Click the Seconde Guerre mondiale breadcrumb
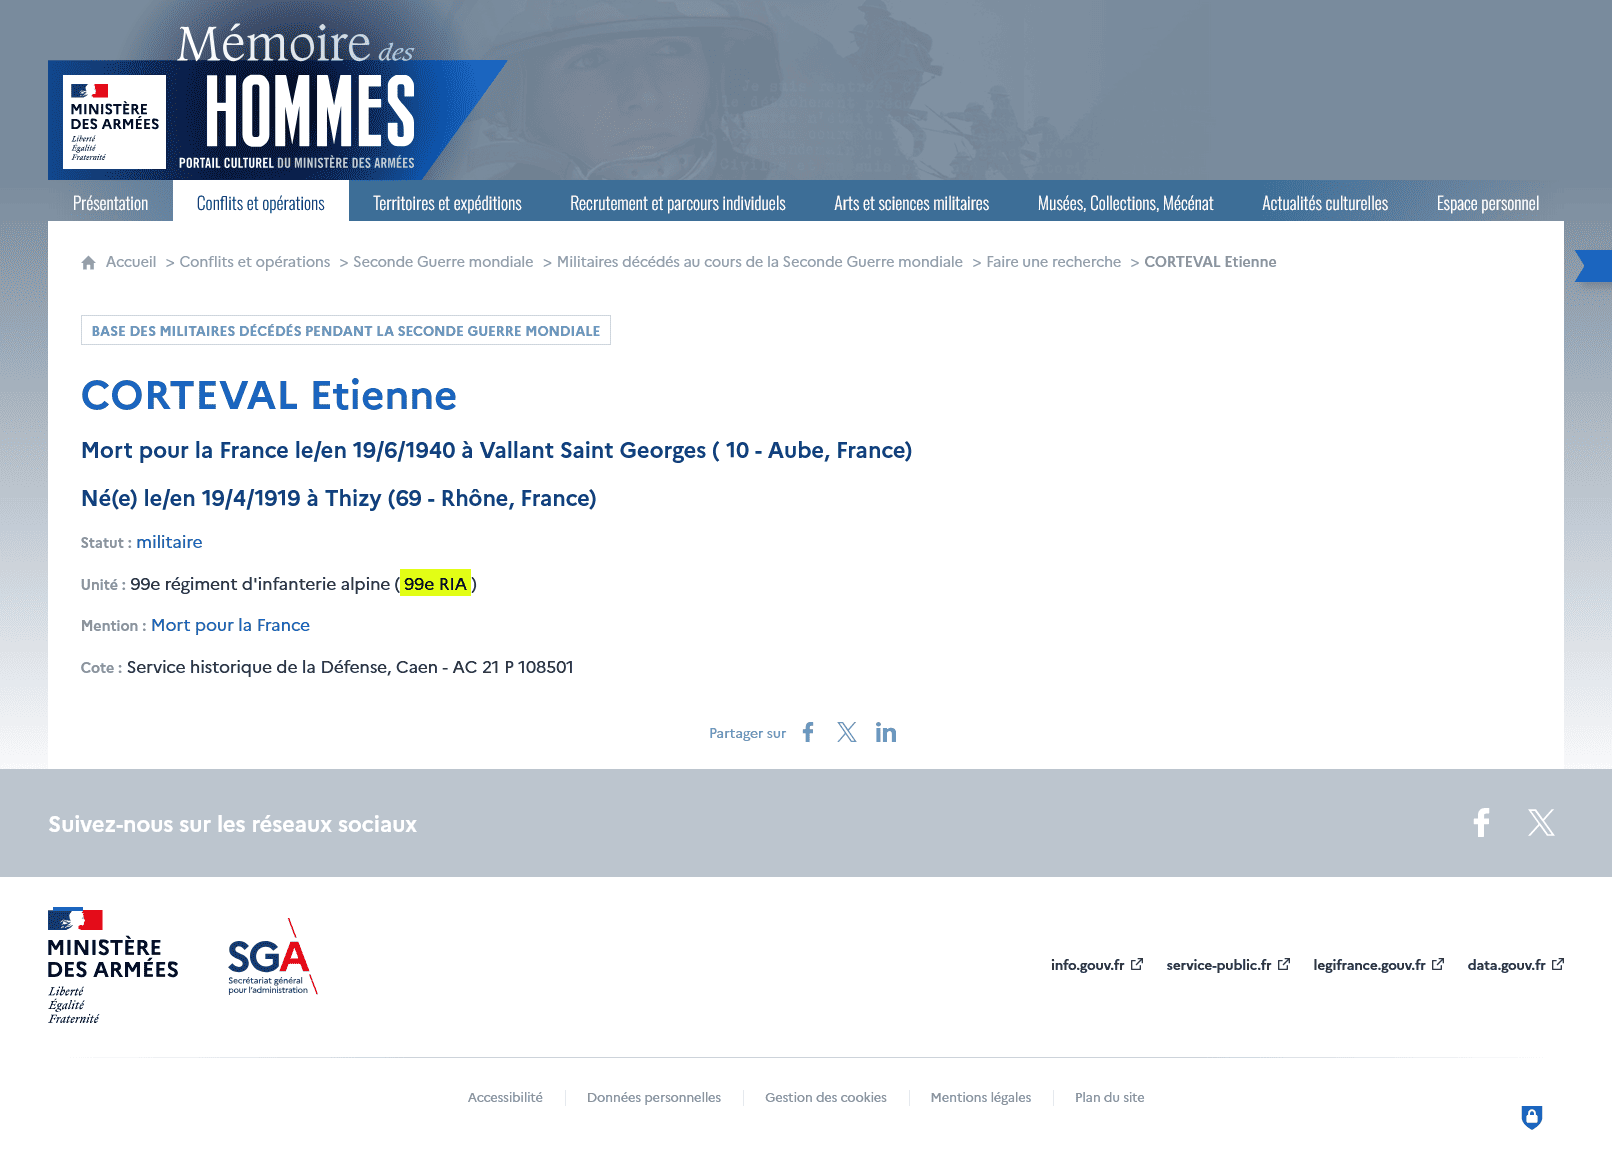Screen dimensions: 1612x1151 (x=443, y=262)
